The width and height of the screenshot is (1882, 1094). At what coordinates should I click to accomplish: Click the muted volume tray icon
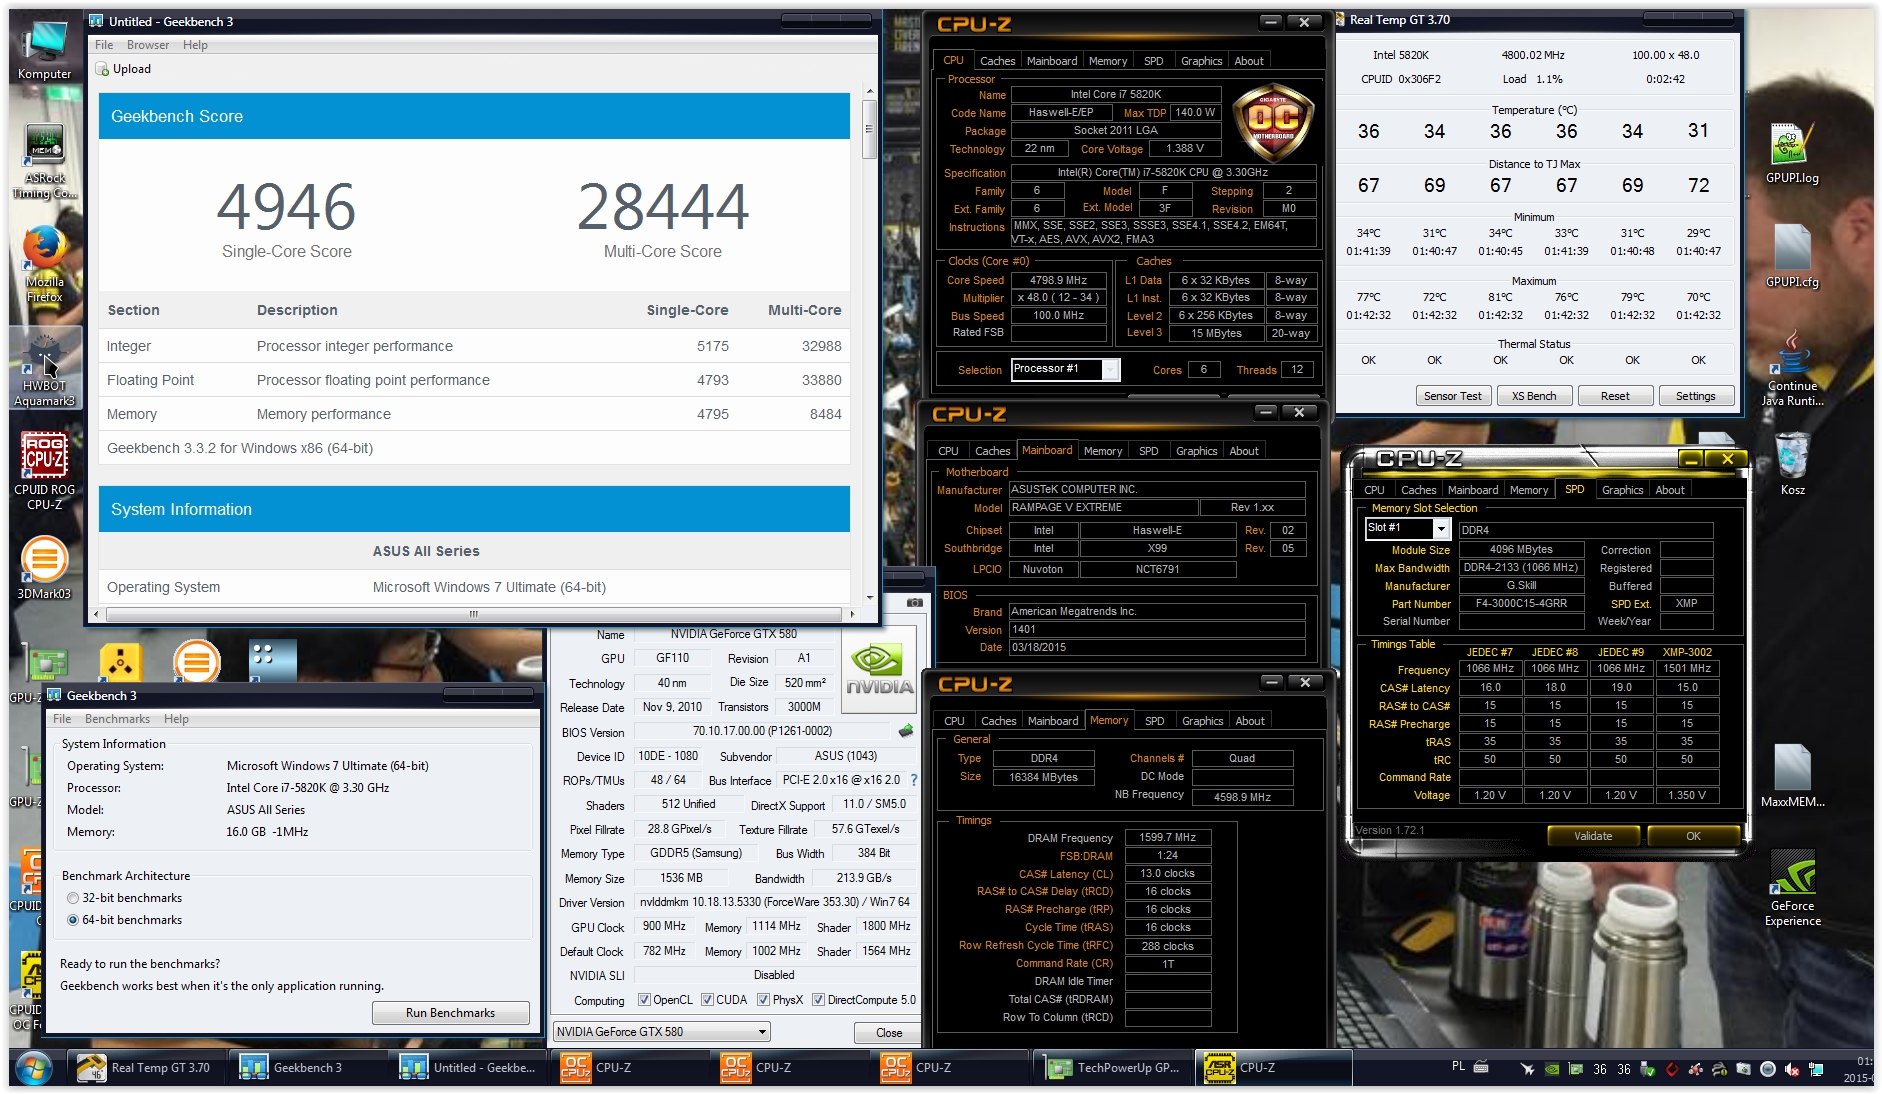pyautogui.click(x=1792, y=1069)
